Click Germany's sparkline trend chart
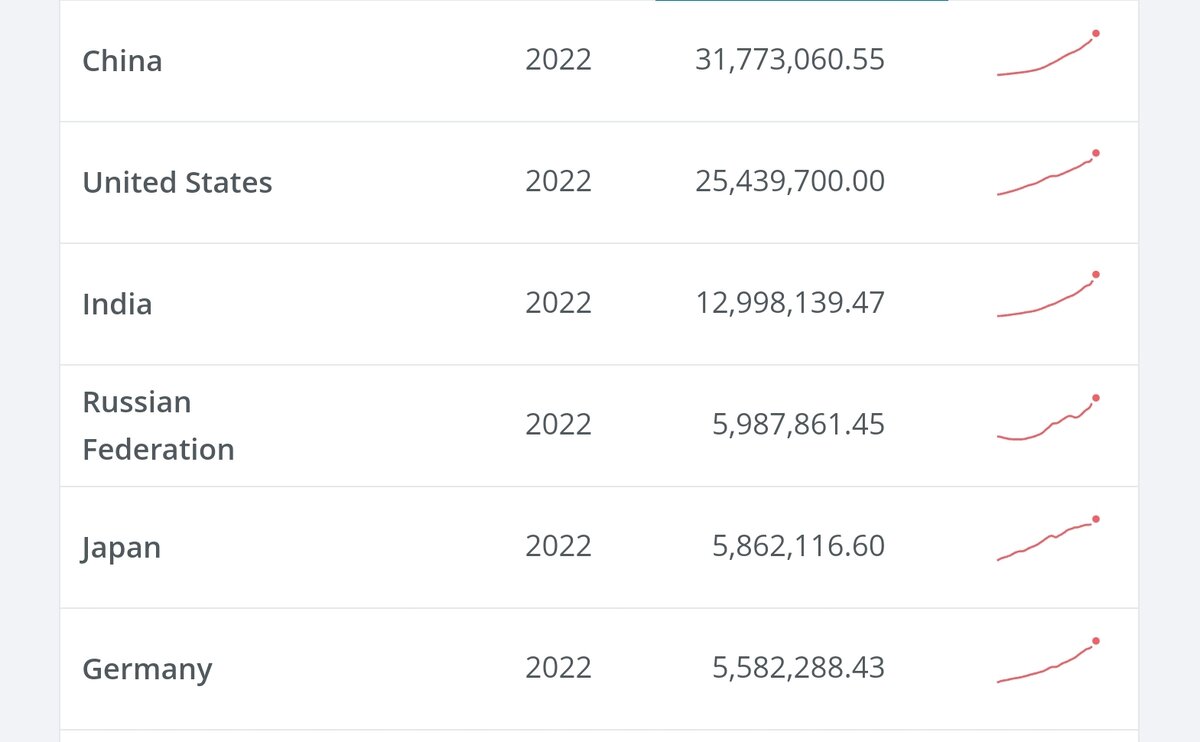 (x=1048, y=663)
